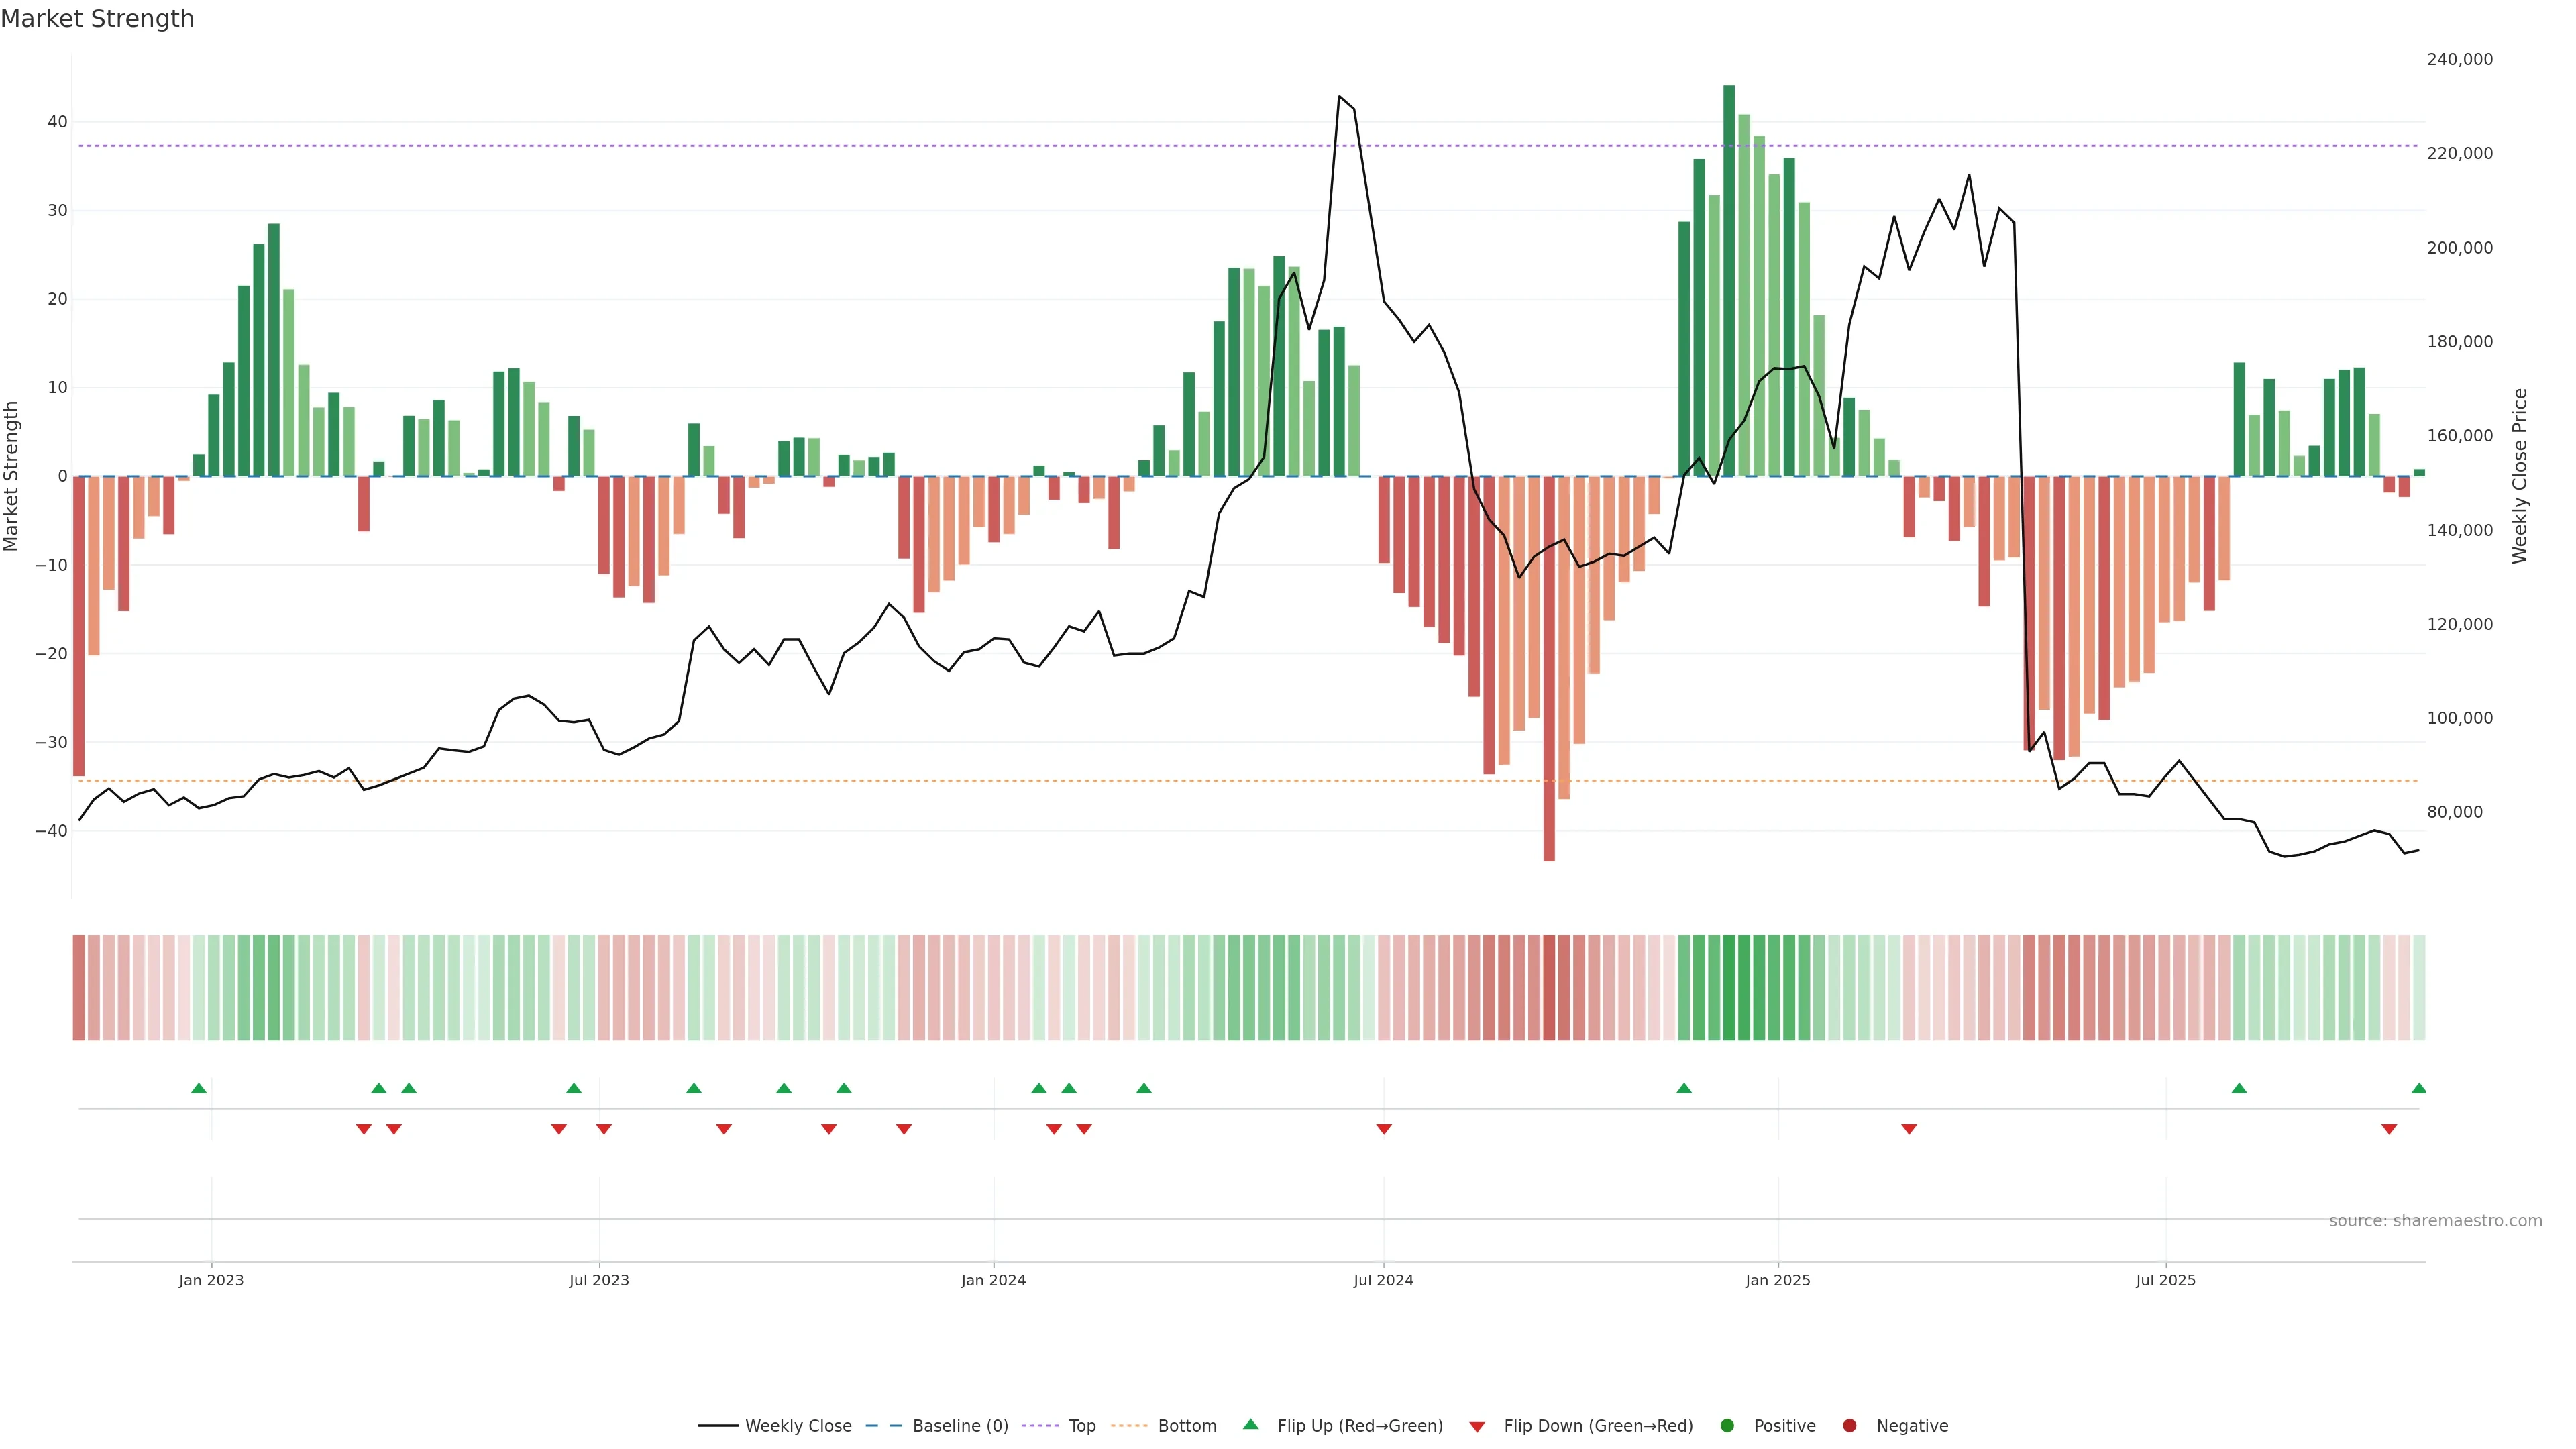Click the green Positive legend dot
This screenshot has height=1449, width=2576.
(1727, 1425)
